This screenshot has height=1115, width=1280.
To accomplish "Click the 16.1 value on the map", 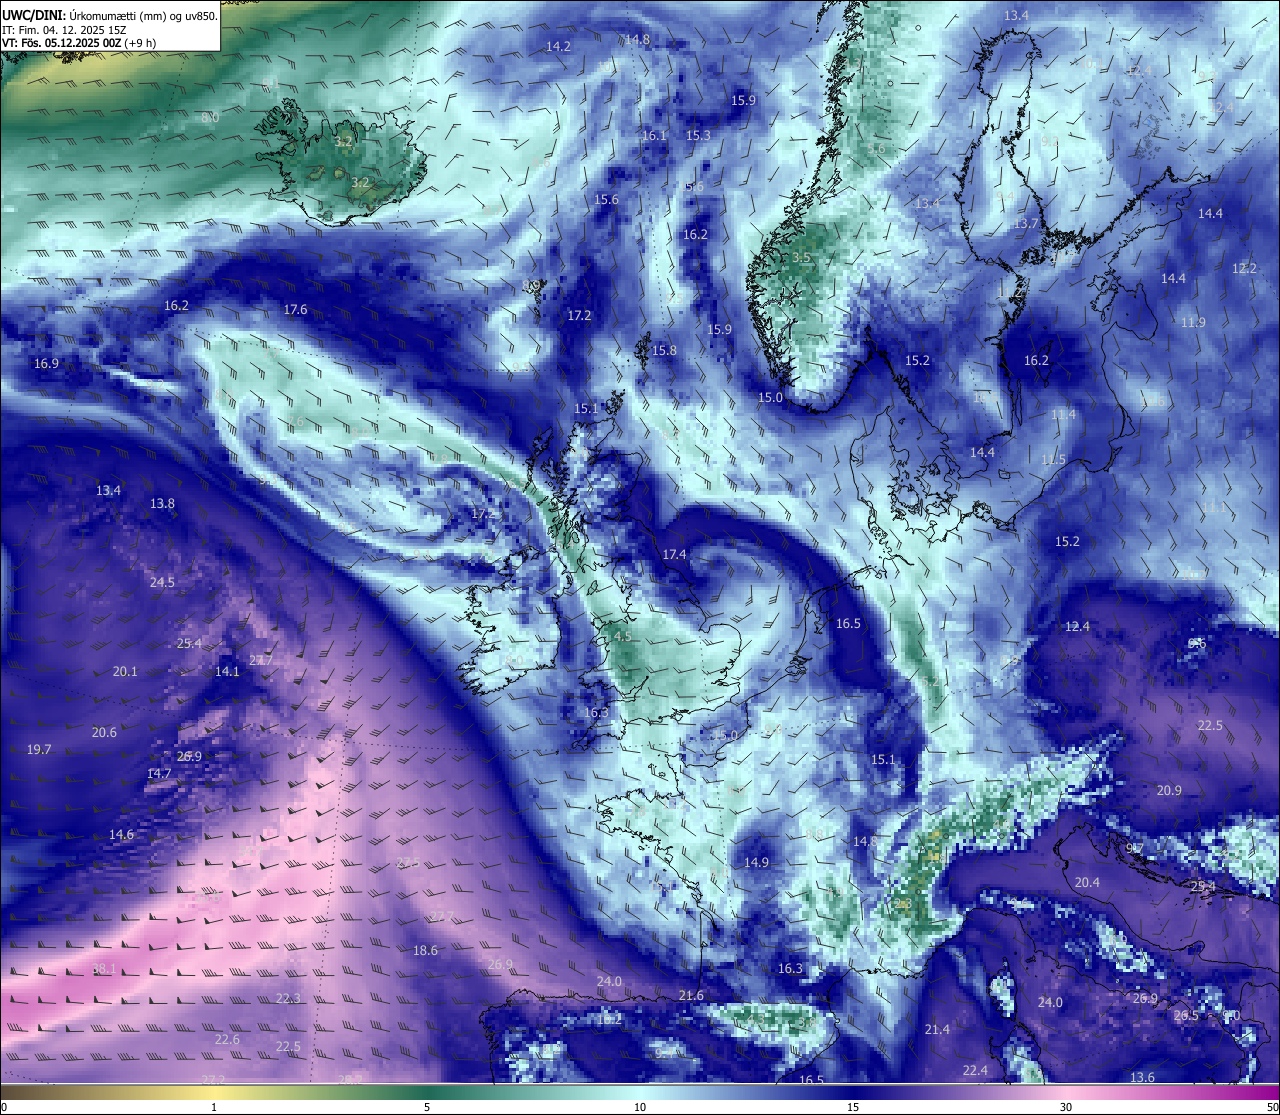I will pyautogui.click(x=654, y=136).
